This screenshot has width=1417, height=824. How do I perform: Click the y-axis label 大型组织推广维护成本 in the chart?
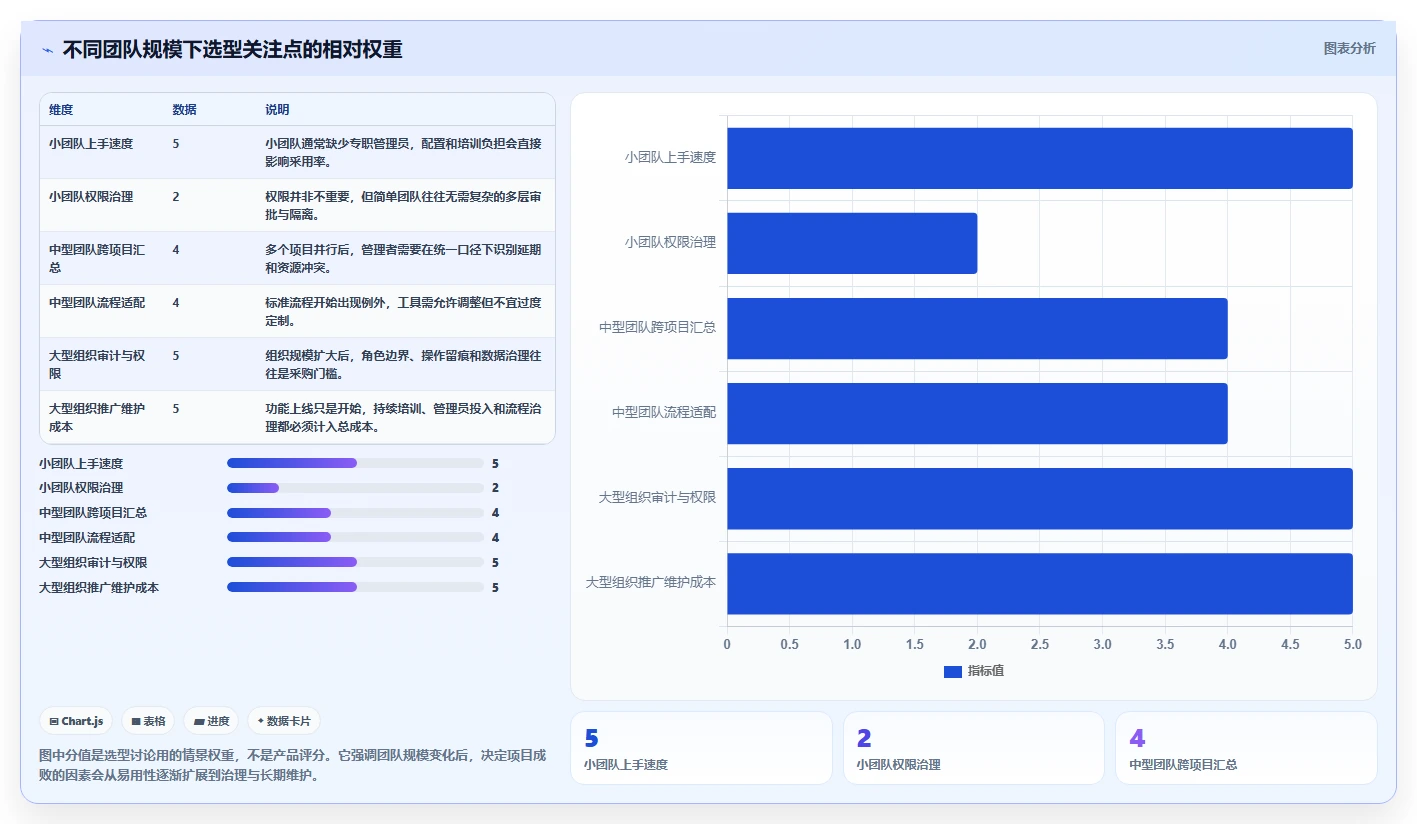point(651,582)
